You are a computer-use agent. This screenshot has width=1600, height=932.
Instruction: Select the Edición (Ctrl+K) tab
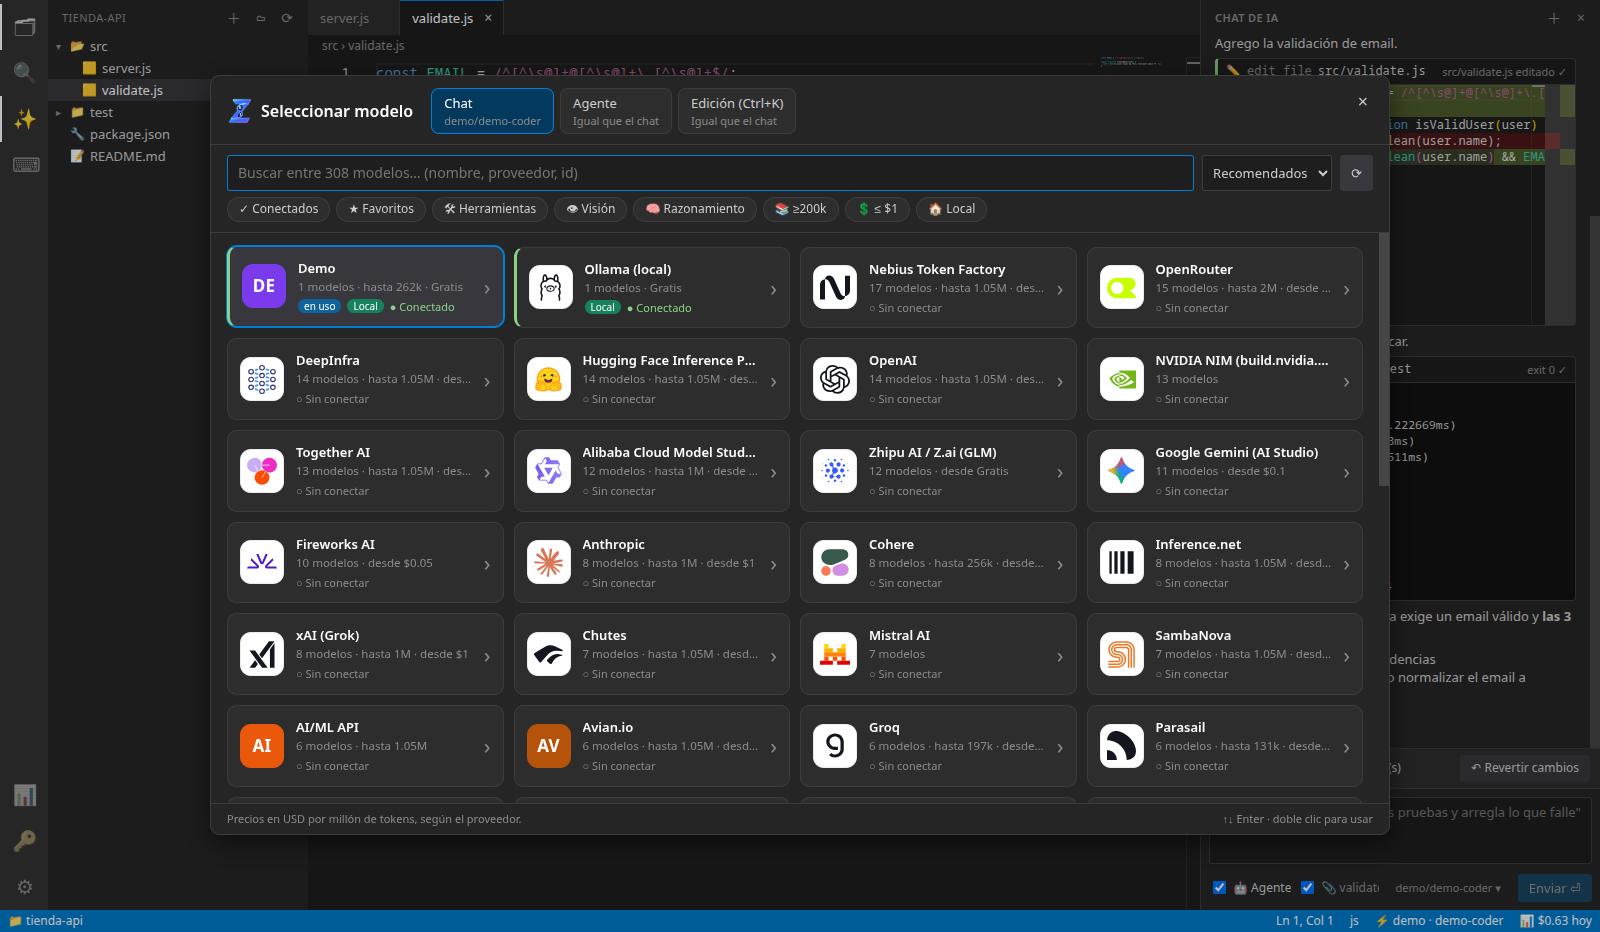[x=737, y=111]
